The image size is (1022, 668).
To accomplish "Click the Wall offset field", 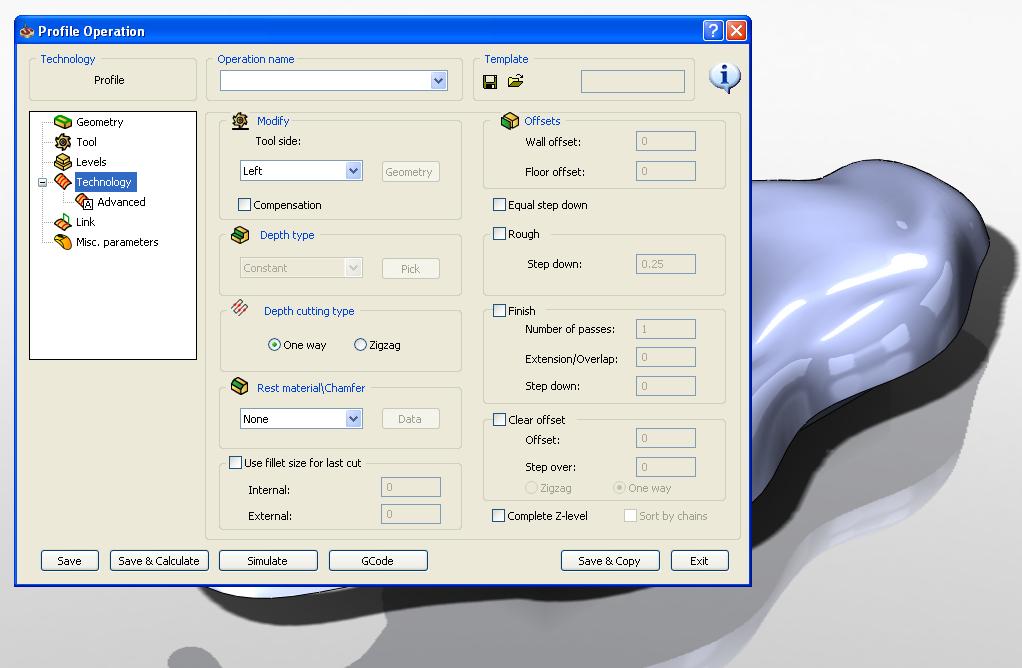I will pyautogui.click(x=665, y=141).
